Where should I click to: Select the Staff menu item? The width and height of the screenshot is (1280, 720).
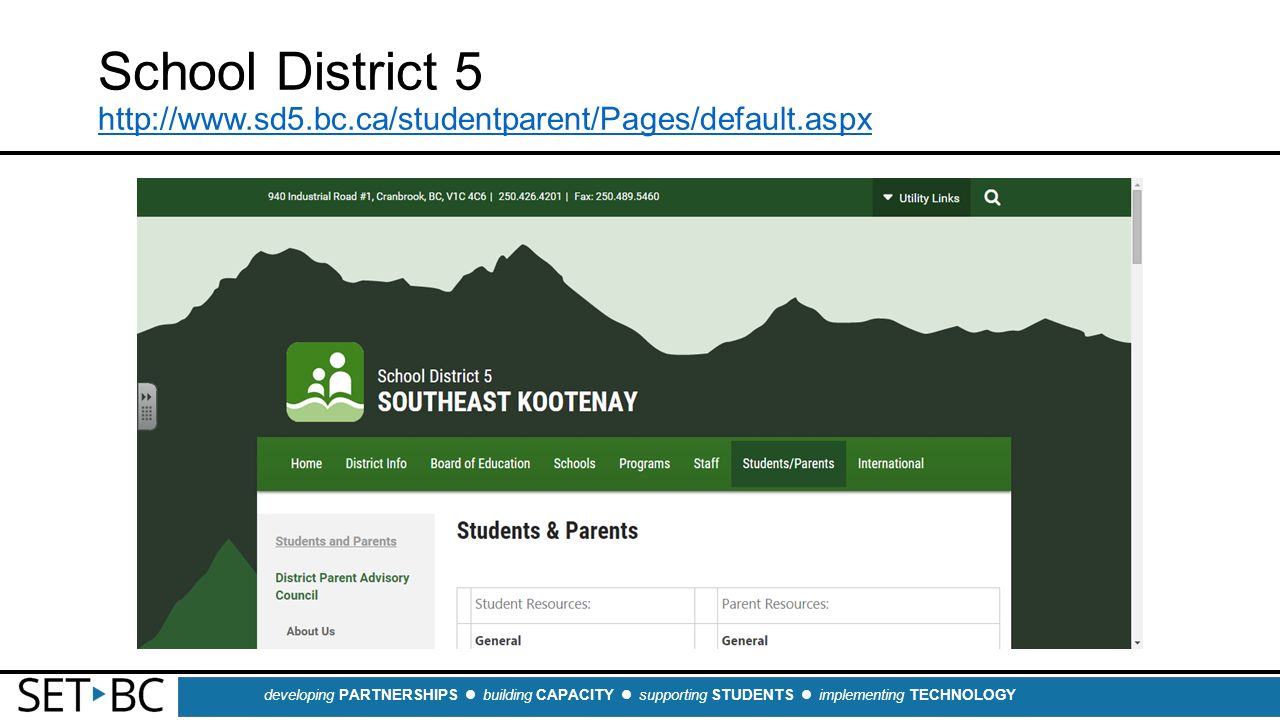[x=706, y=464]
